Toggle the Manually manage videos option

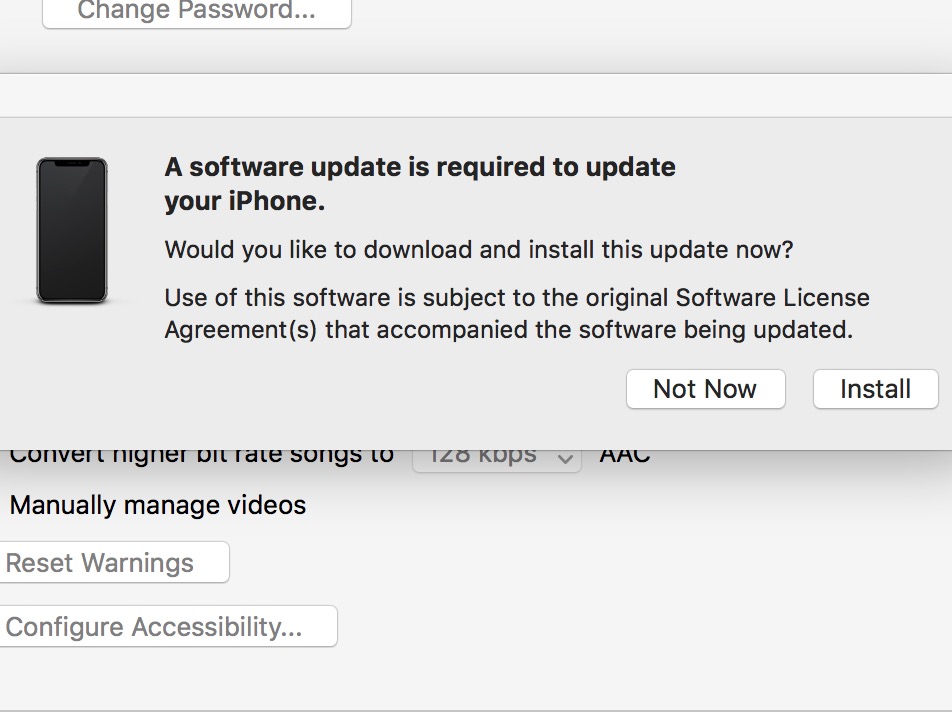tap(158, 505)
